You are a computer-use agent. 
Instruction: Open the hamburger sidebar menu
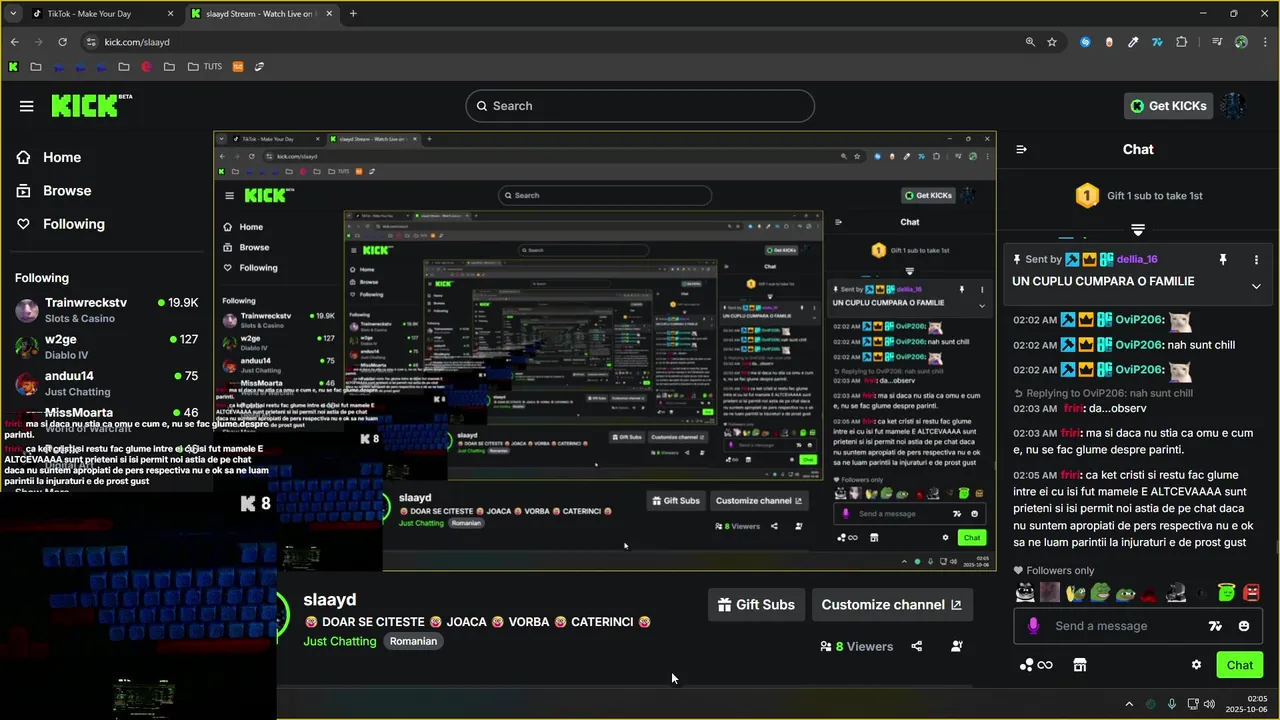coord(27,106)
